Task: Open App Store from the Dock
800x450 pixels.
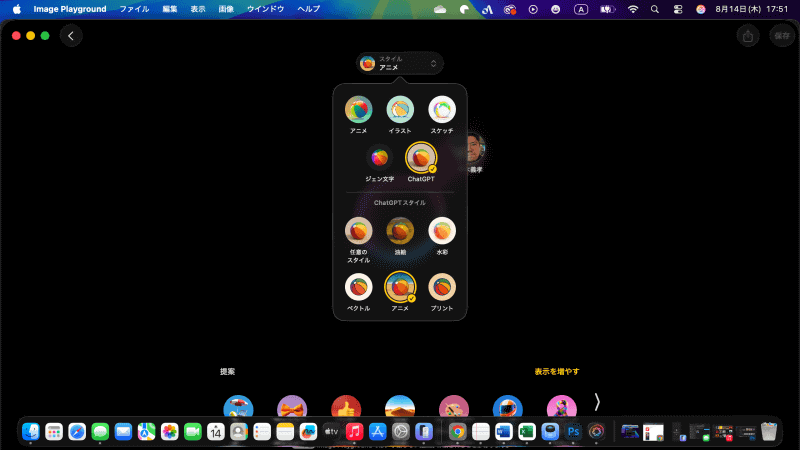Action: 378,432
